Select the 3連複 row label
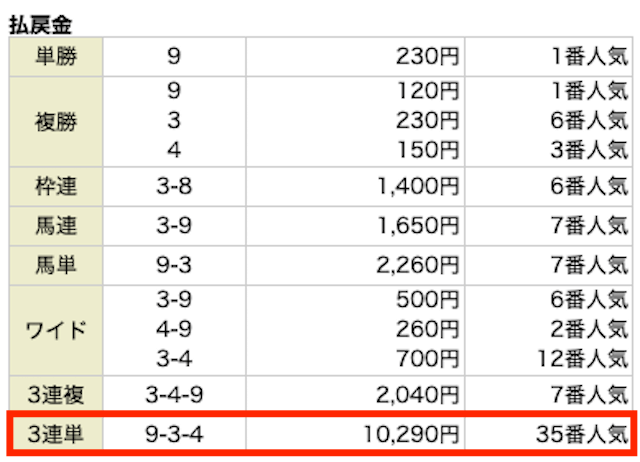This screenshot has height=462, width=640. coord(55,394)
